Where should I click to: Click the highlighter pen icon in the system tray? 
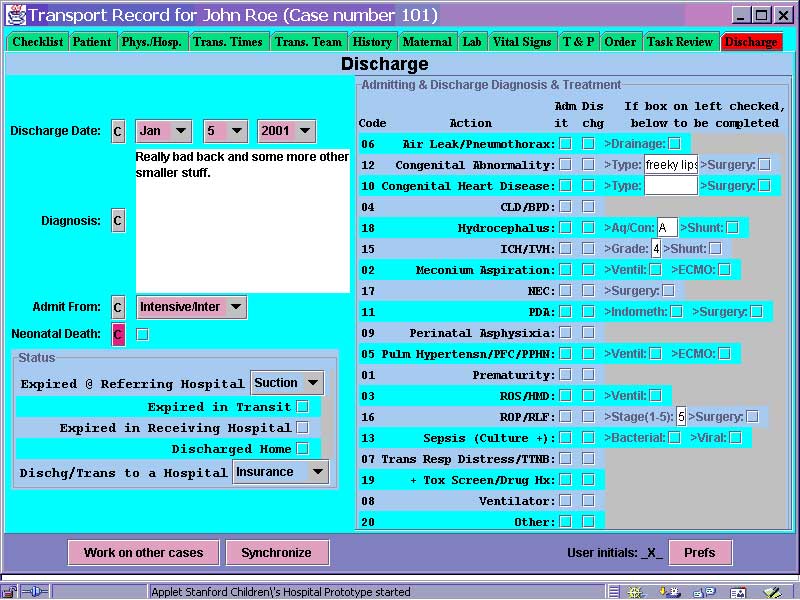point(774,591)
